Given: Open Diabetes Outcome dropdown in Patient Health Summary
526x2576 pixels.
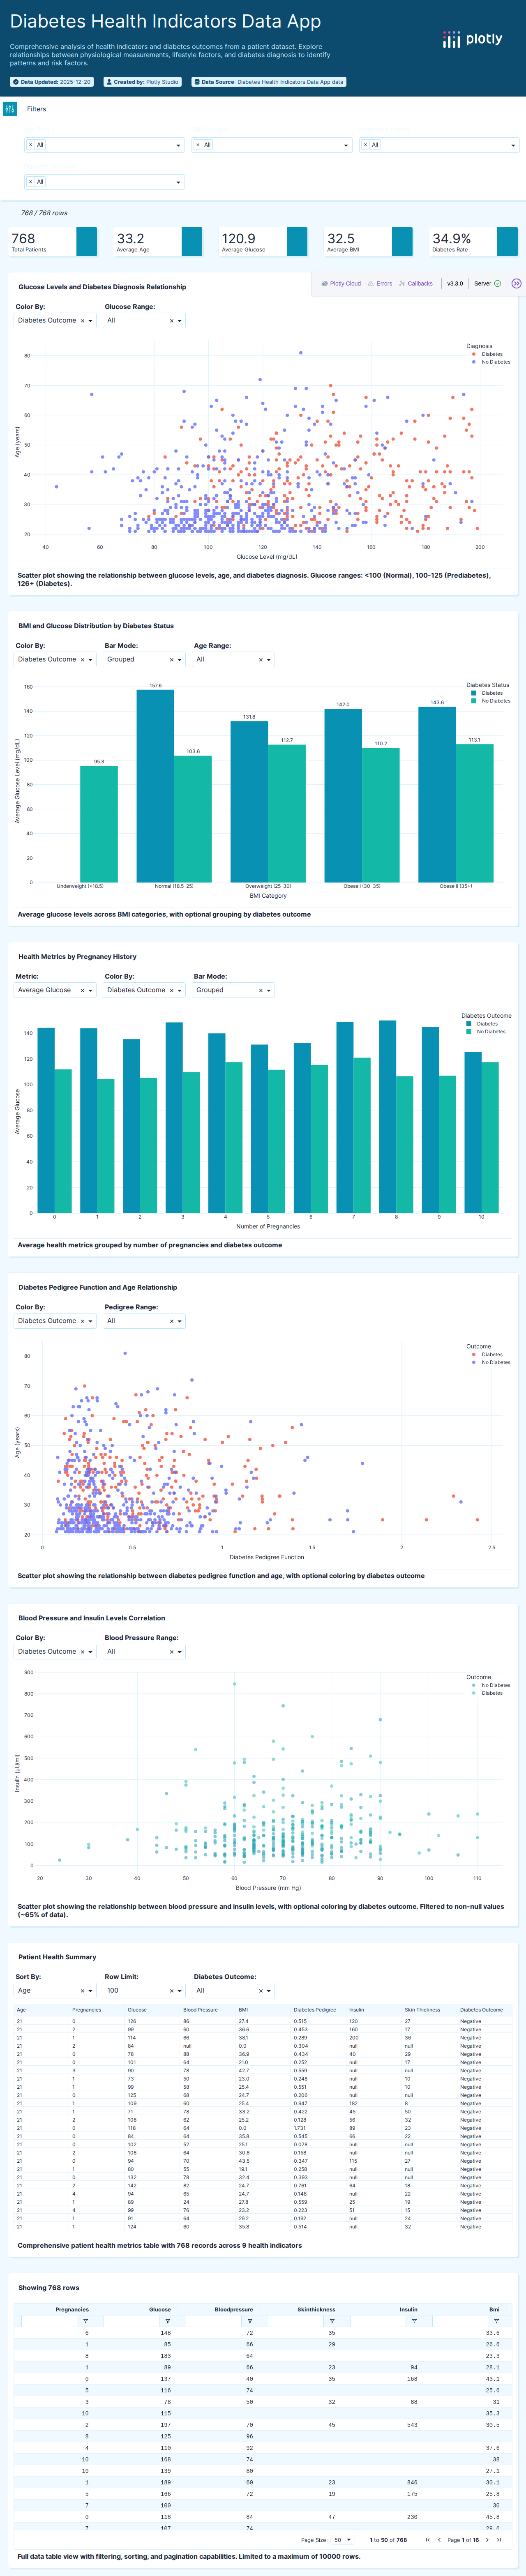Looking at the screenshot, I should point(233,1990).
